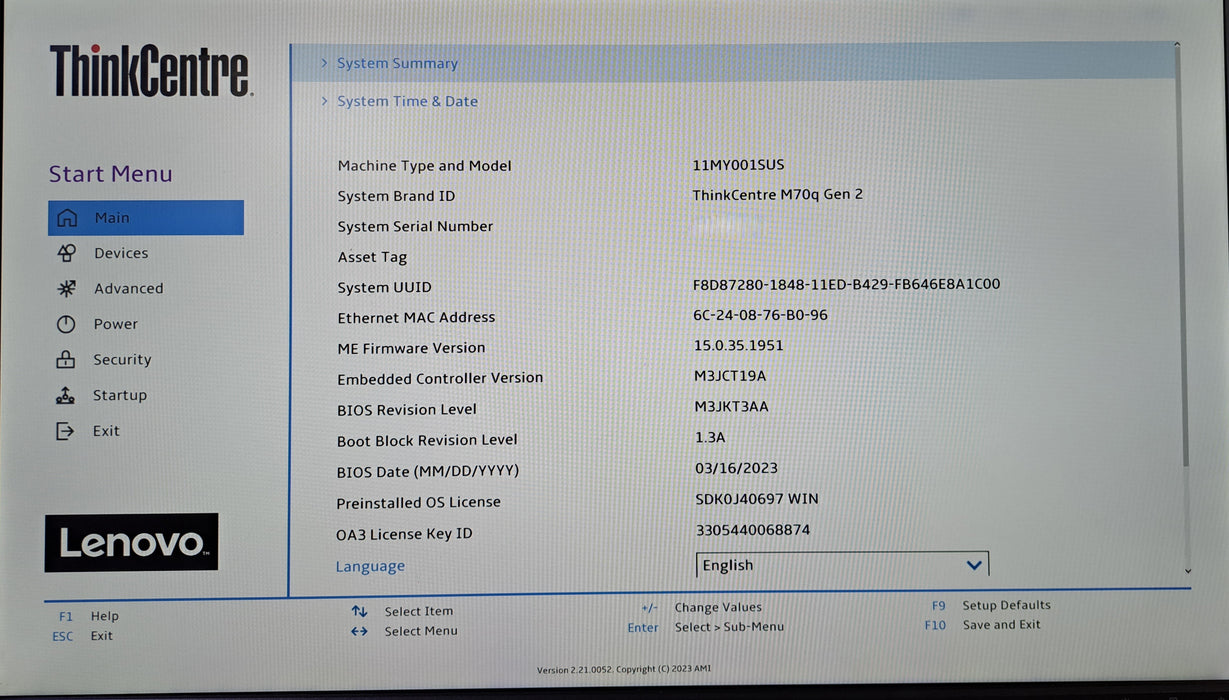Click the Power button icon
This screenshot has width=1229, height=700.
coord(66,324)
